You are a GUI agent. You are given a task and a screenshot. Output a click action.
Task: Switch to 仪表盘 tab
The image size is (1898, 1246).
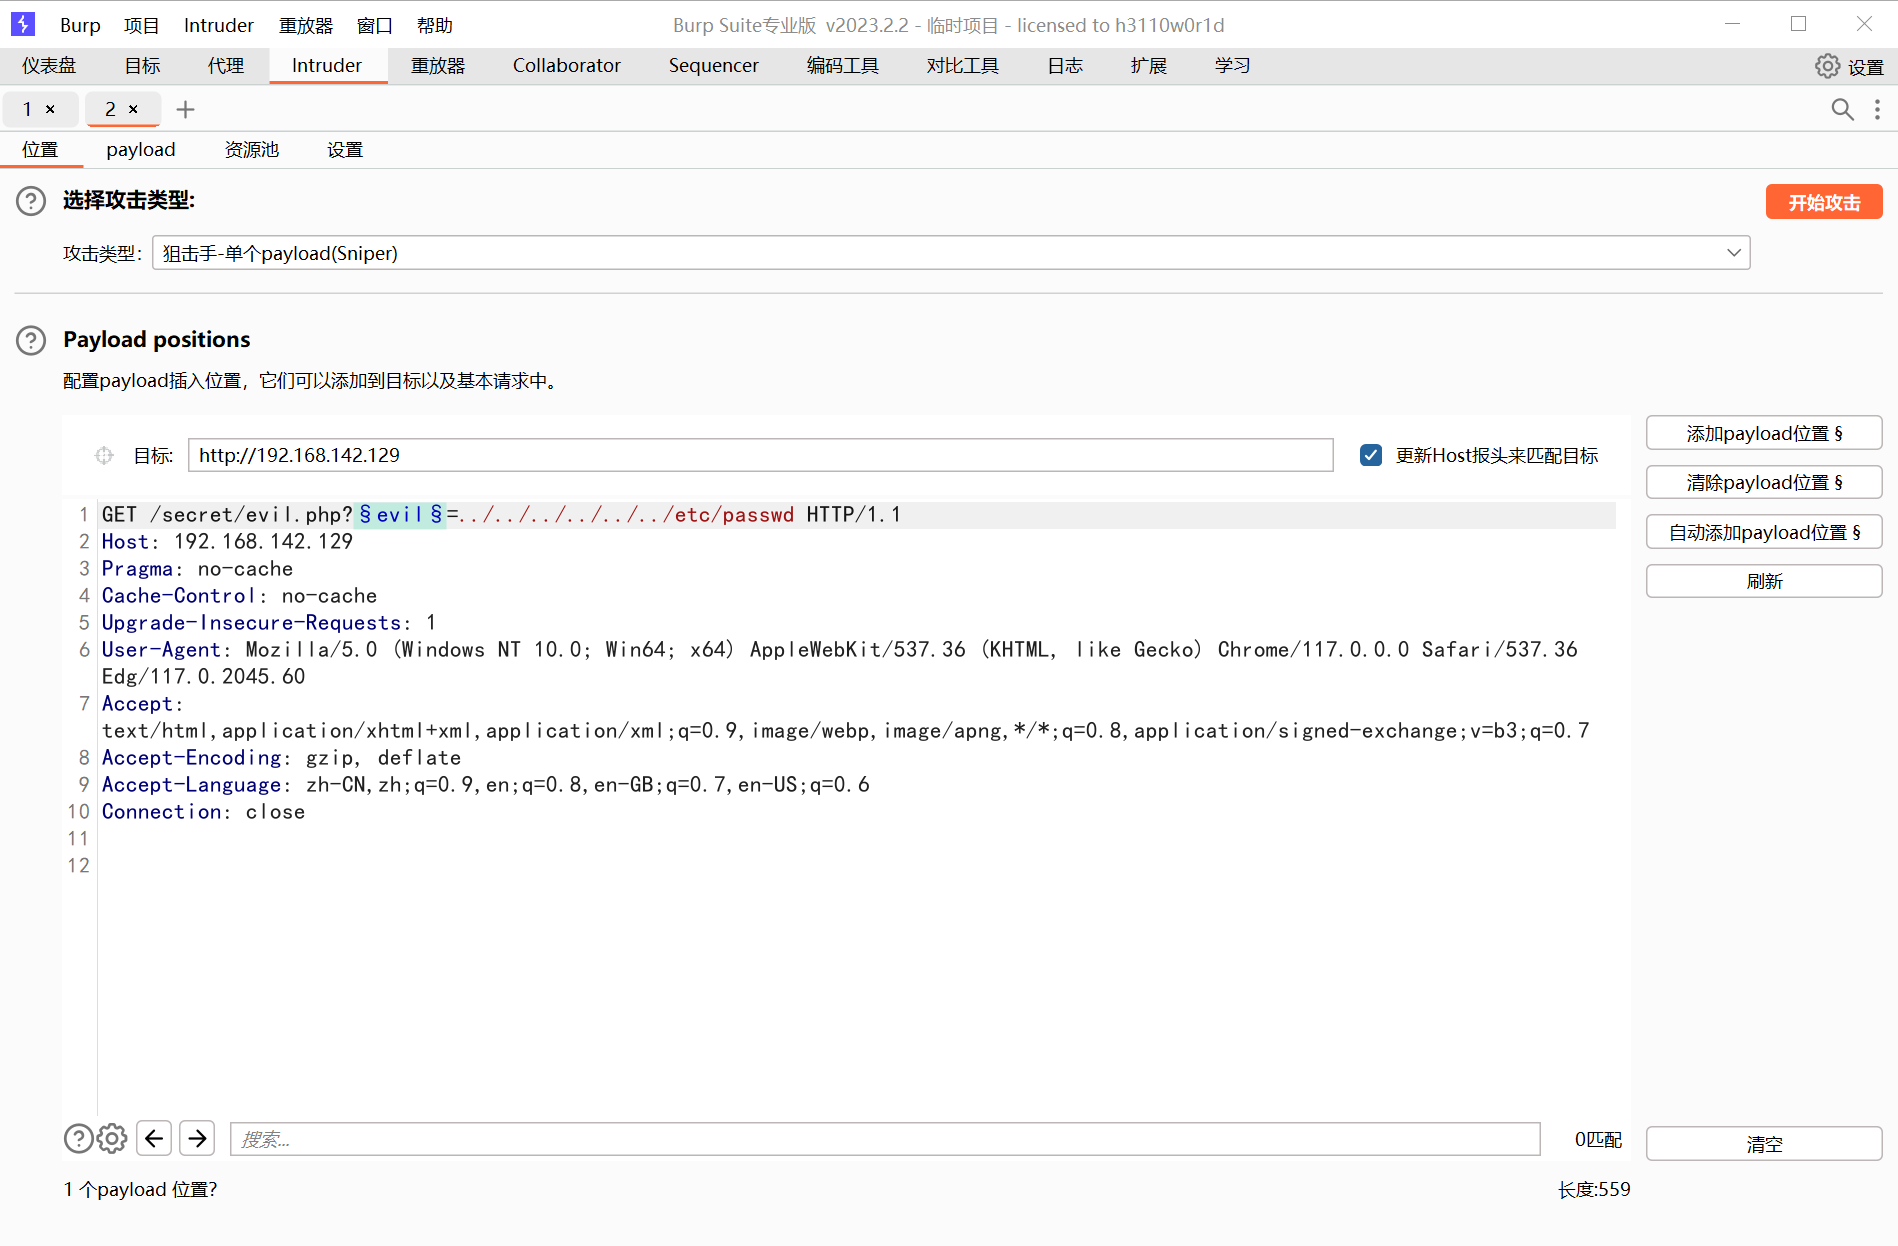[x=49, y=66]
